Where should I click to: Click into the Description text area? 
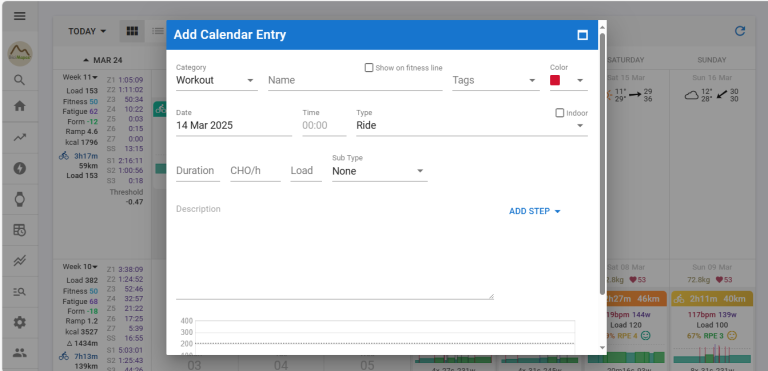[335, 251]
